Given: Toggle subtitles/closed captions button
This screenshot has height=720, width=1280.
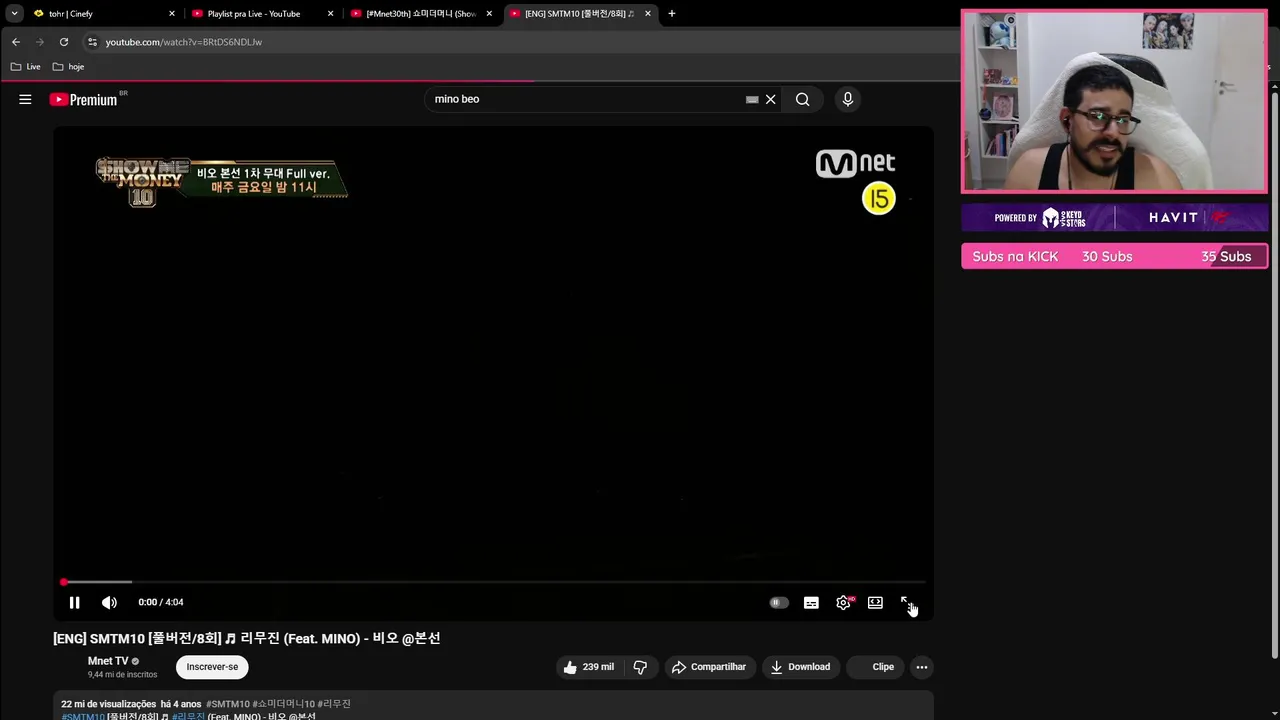Looking at the screenshot, I should (811, 602).
